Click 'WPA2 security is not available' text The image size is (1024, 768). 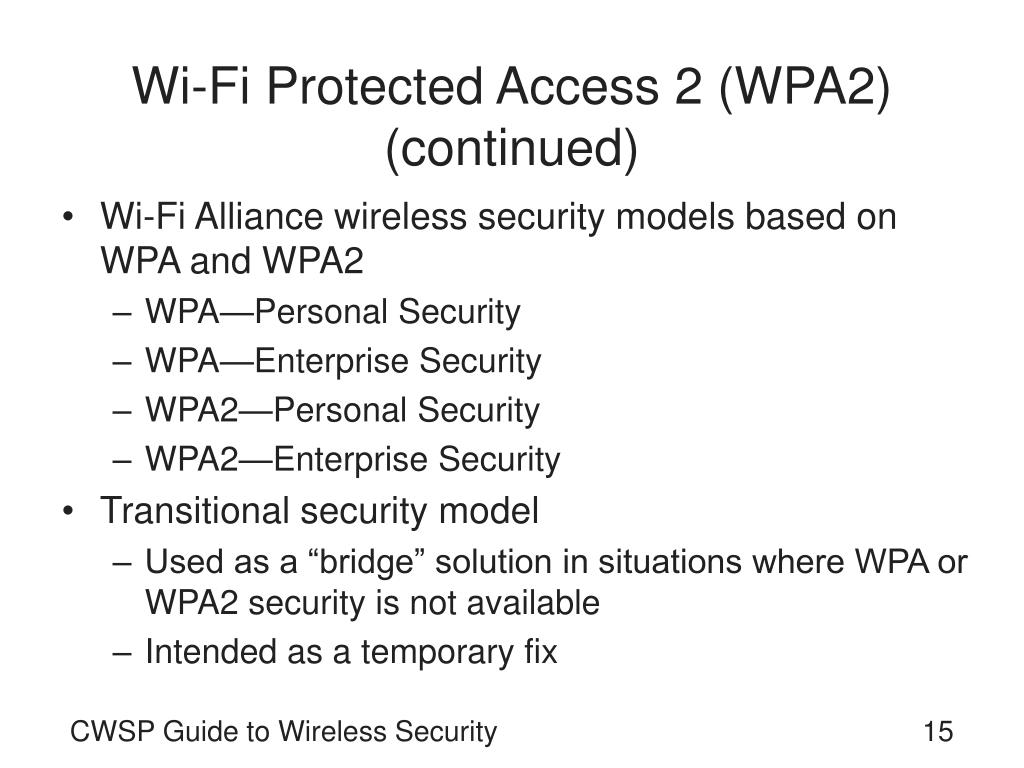point(372,602)
